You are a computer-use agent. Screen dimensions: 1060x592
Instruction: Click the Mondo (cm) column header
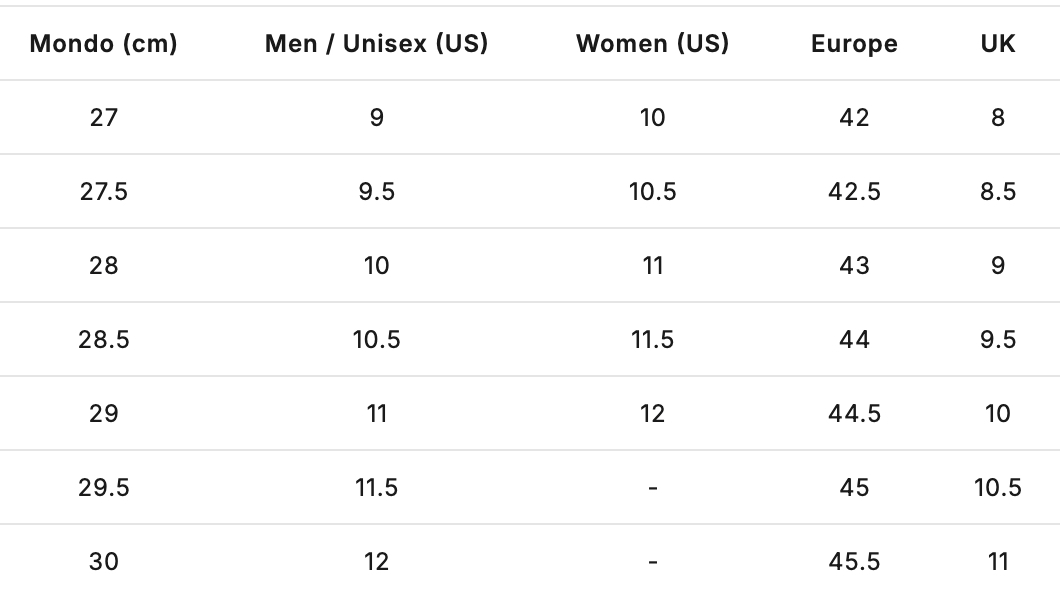click(x=103, y=44)
